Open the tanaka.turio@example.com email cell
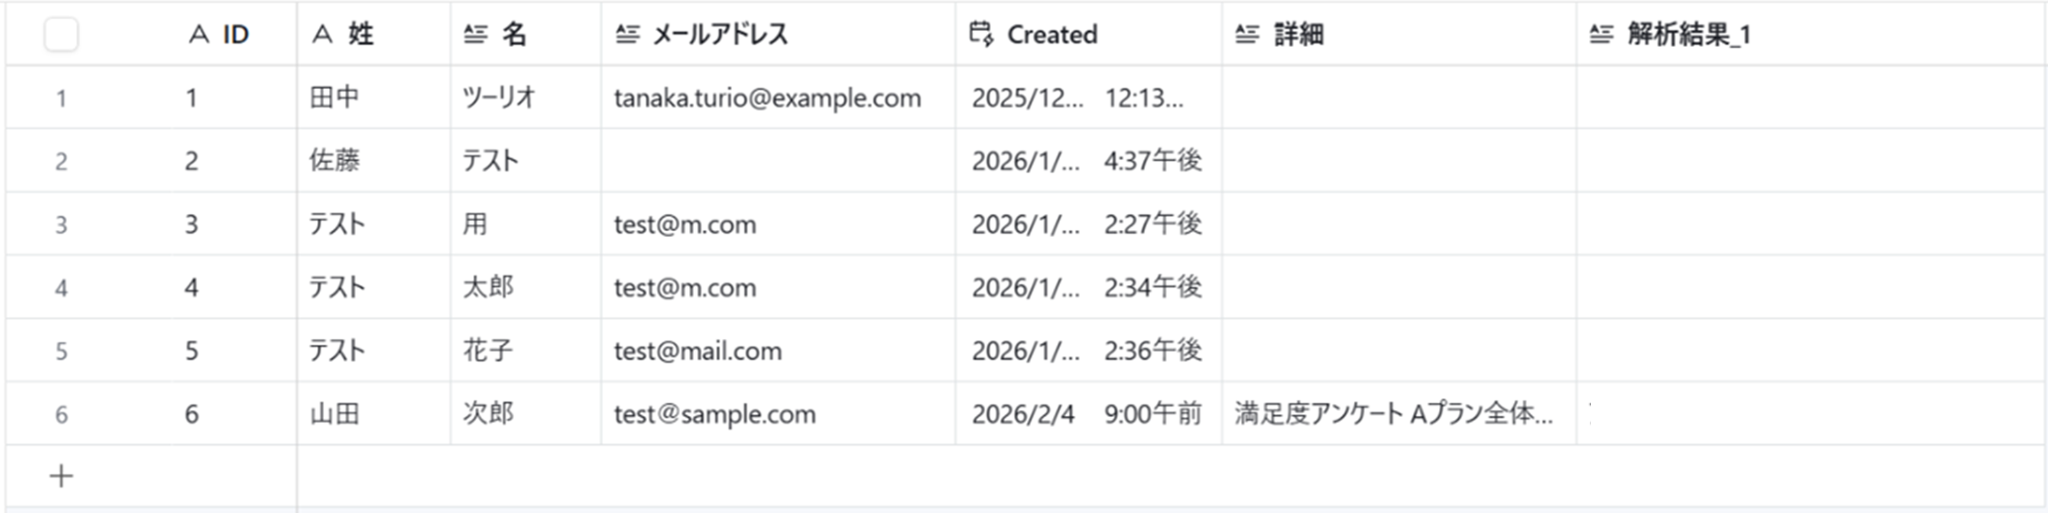 click(778, 98)
